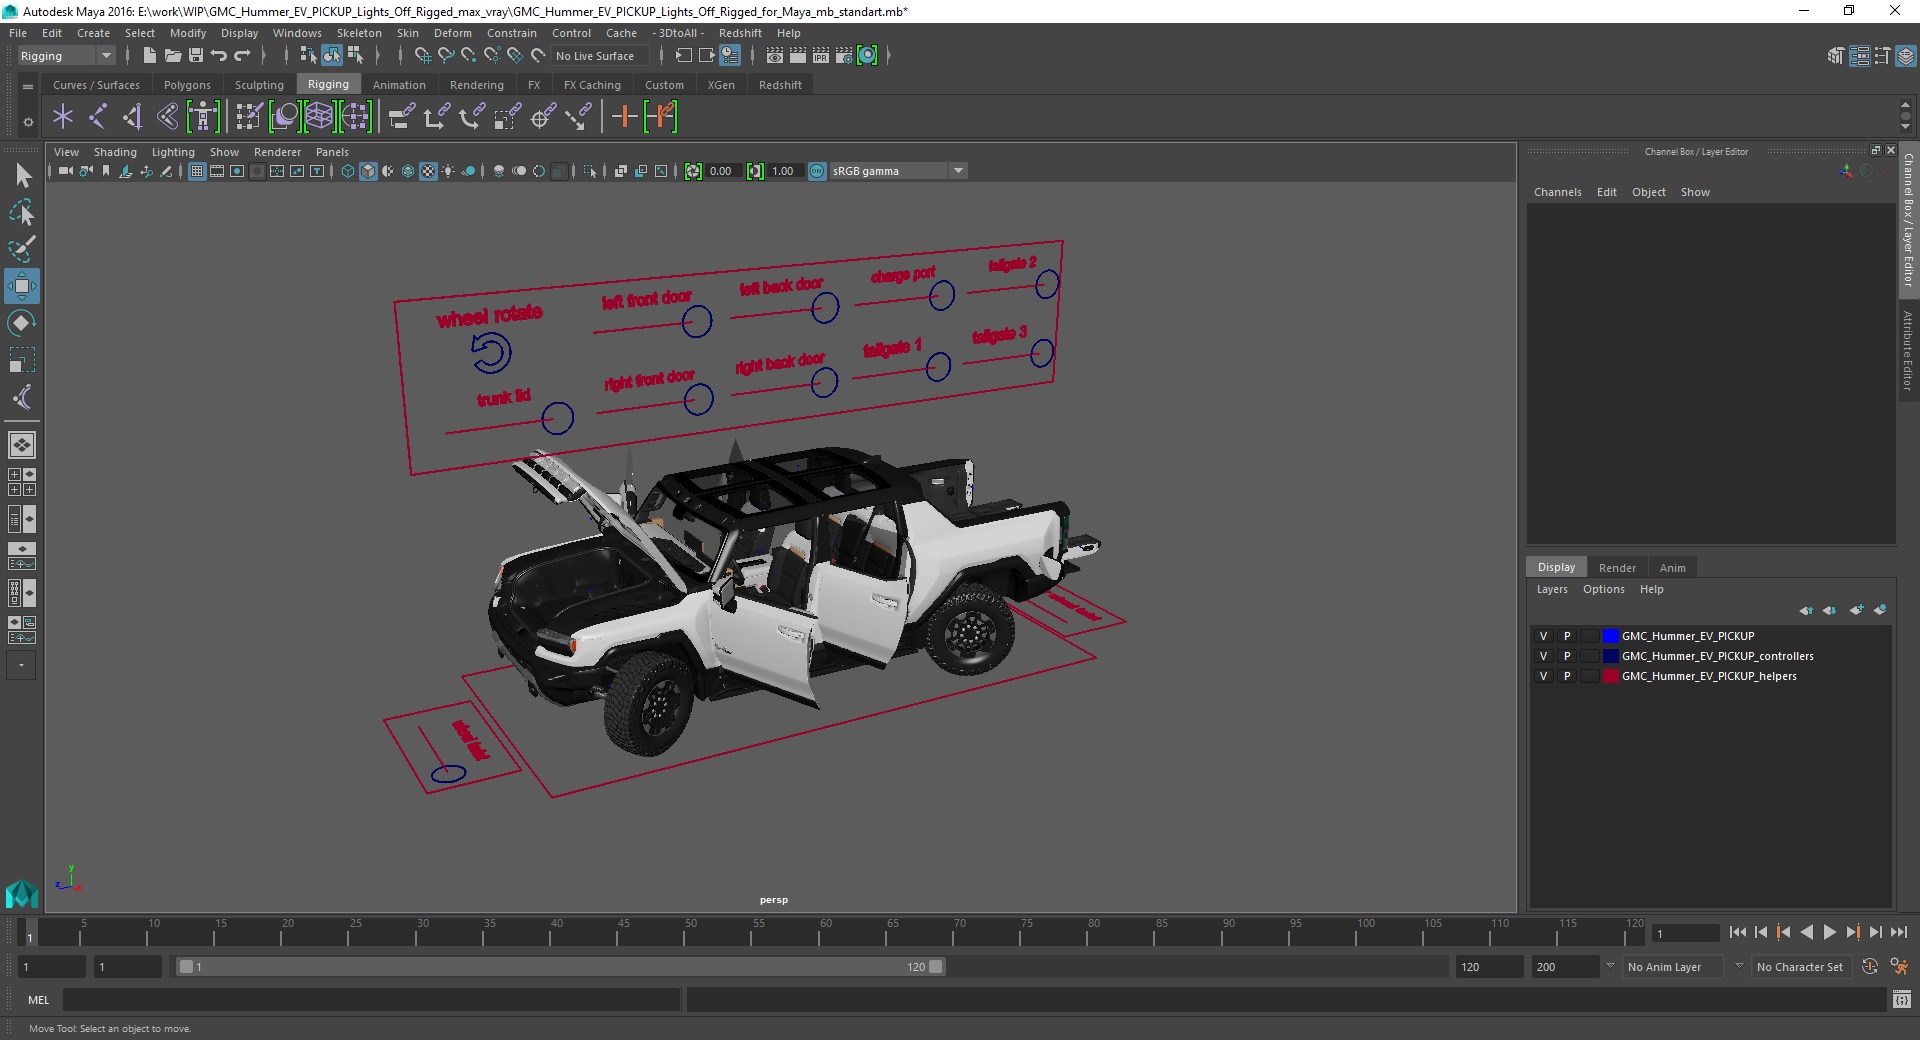Click the Parent Constraint shelf icon
The image size is (1920, 1040).
[401, 117]
